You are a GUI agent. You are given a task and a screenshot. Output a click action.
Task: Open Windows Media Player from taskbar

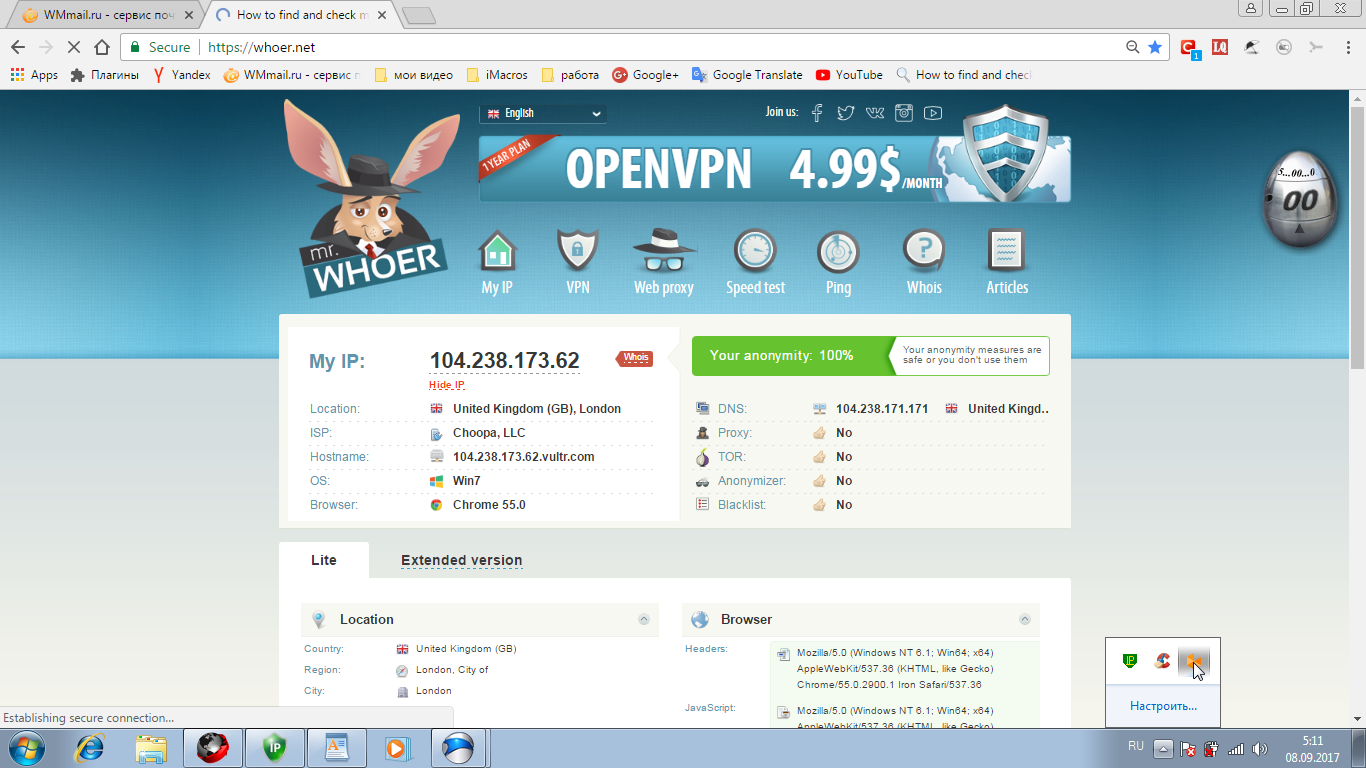397,748
